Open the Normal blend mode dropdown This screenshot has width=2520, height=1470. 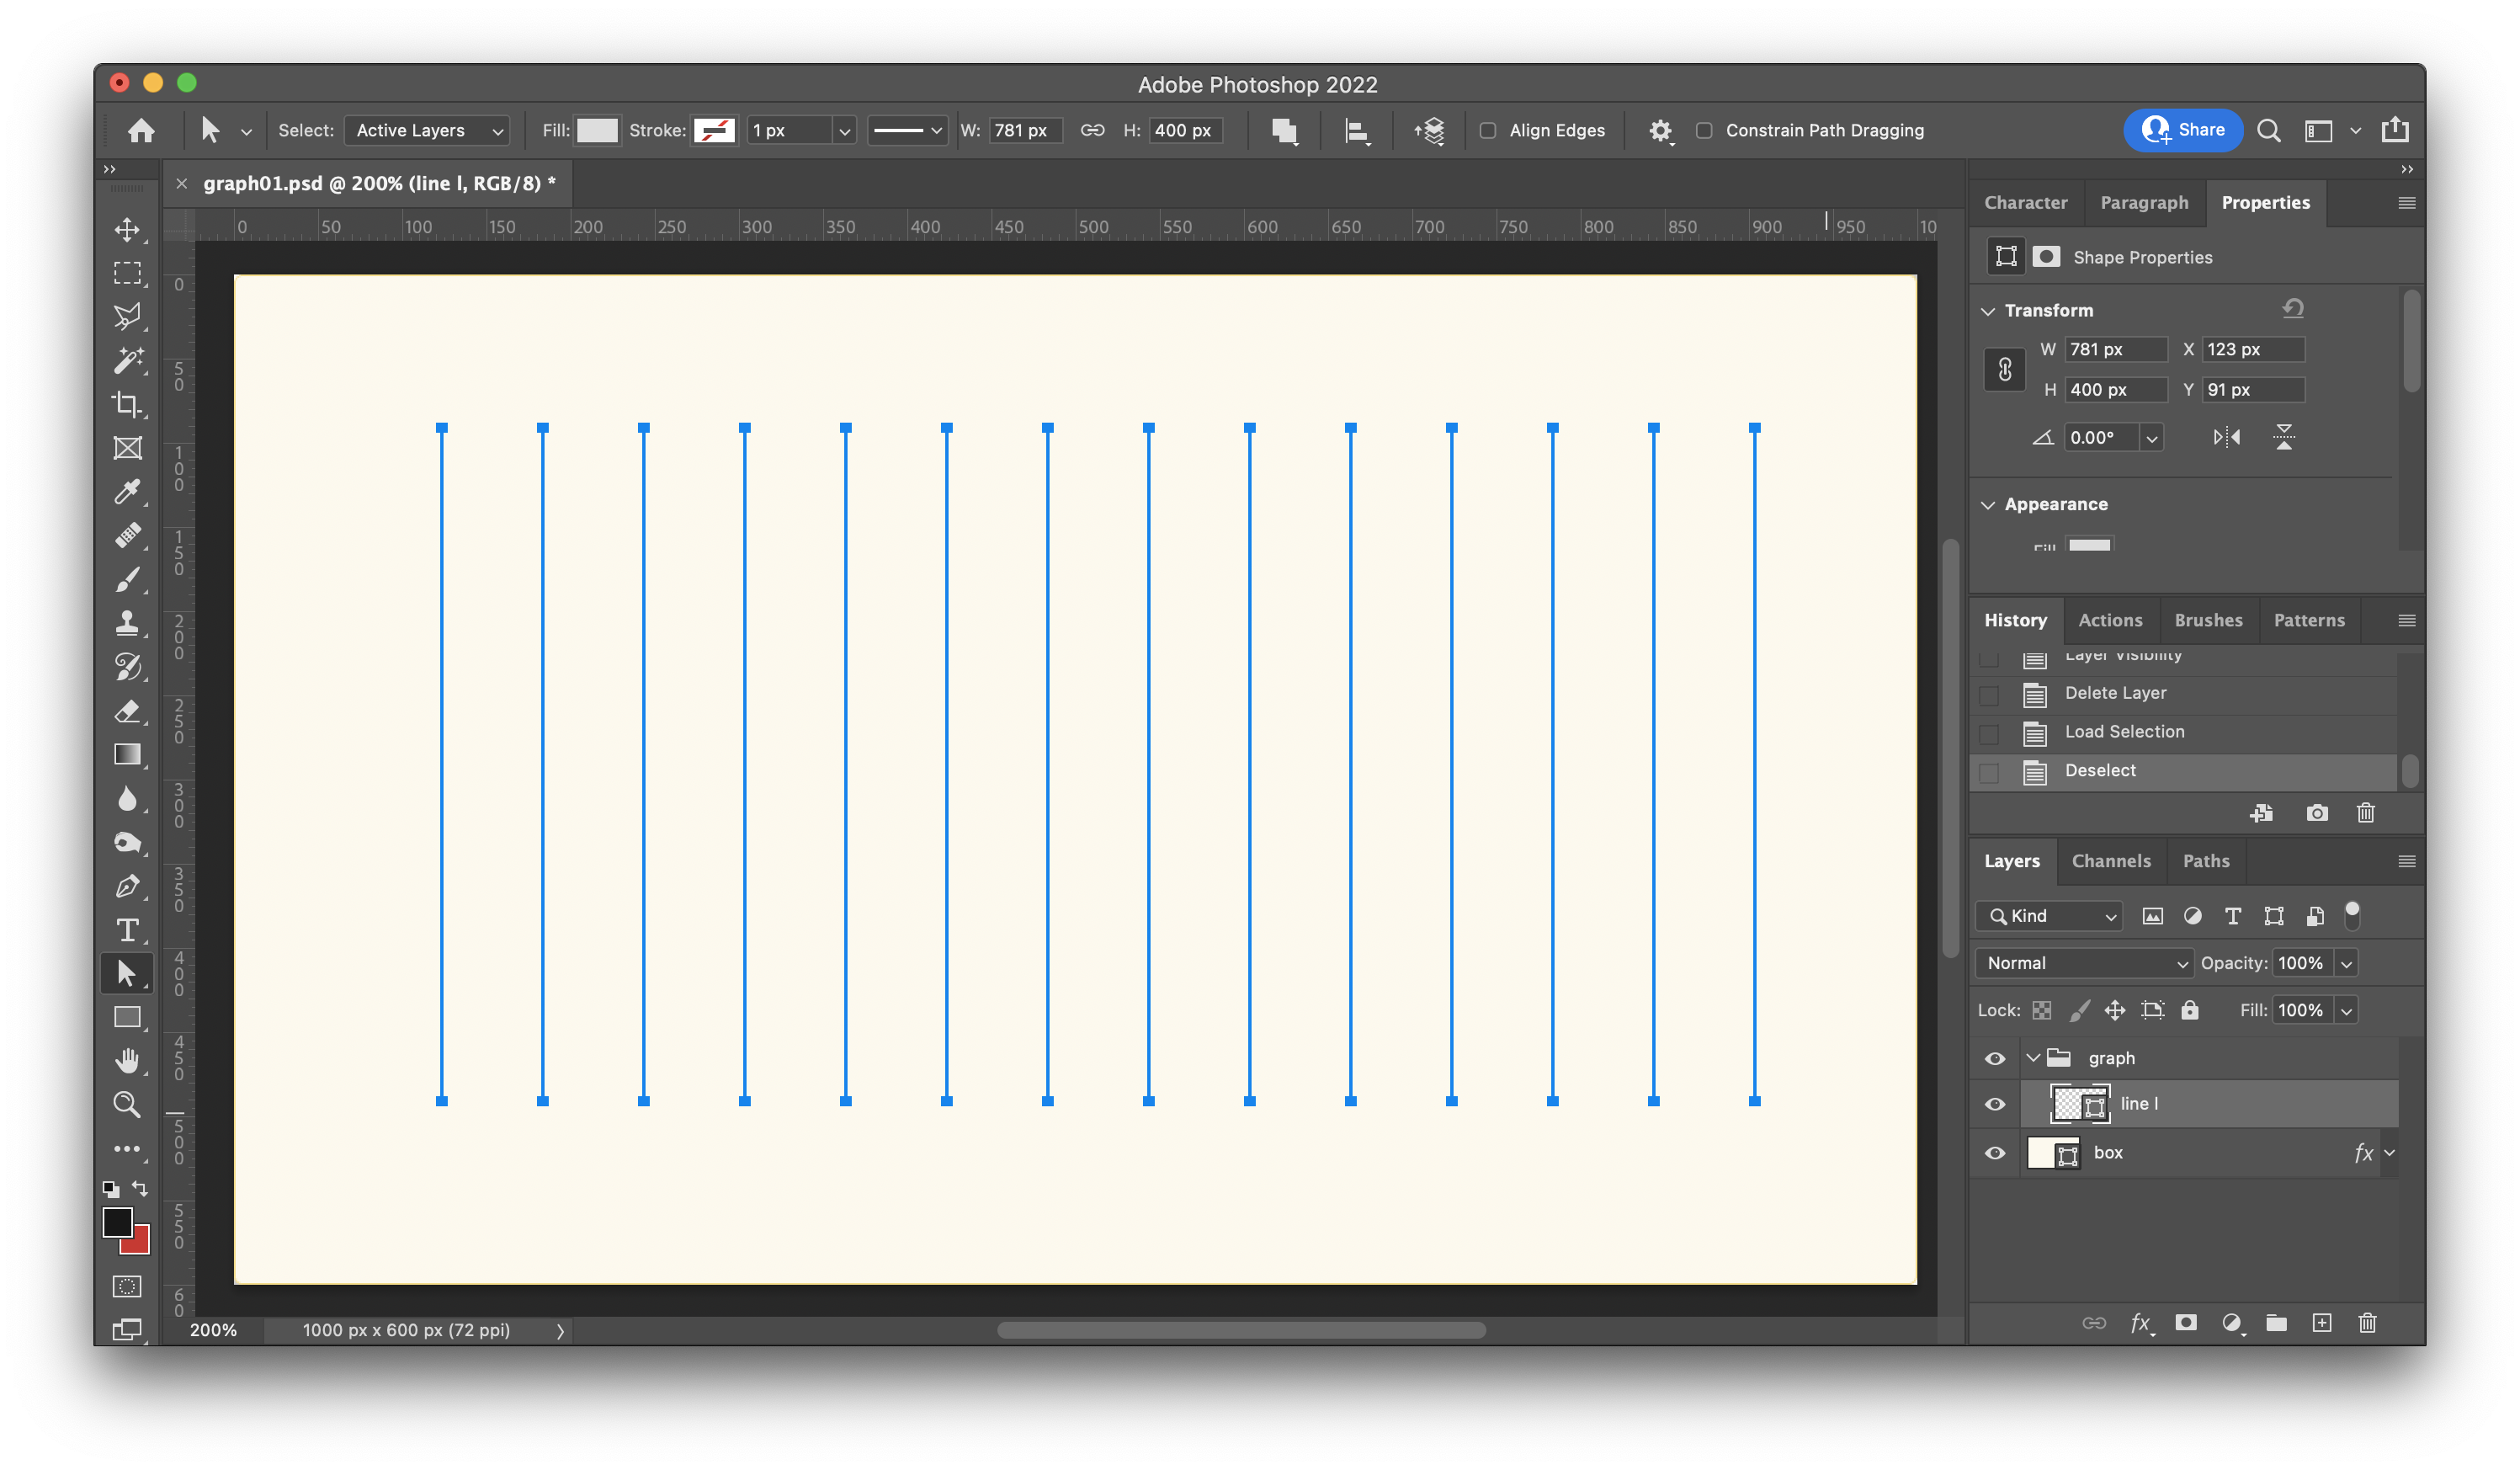[x=2084, y=963]
